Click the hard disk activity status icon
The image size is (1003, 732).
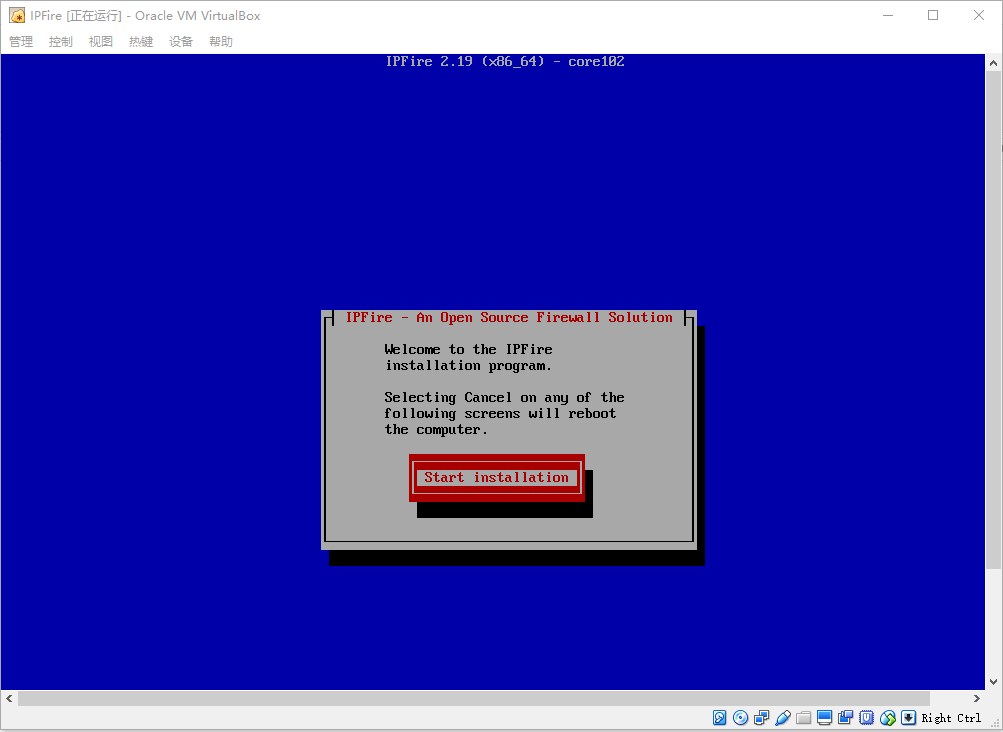pyautogui.click(x=720, y=717)
